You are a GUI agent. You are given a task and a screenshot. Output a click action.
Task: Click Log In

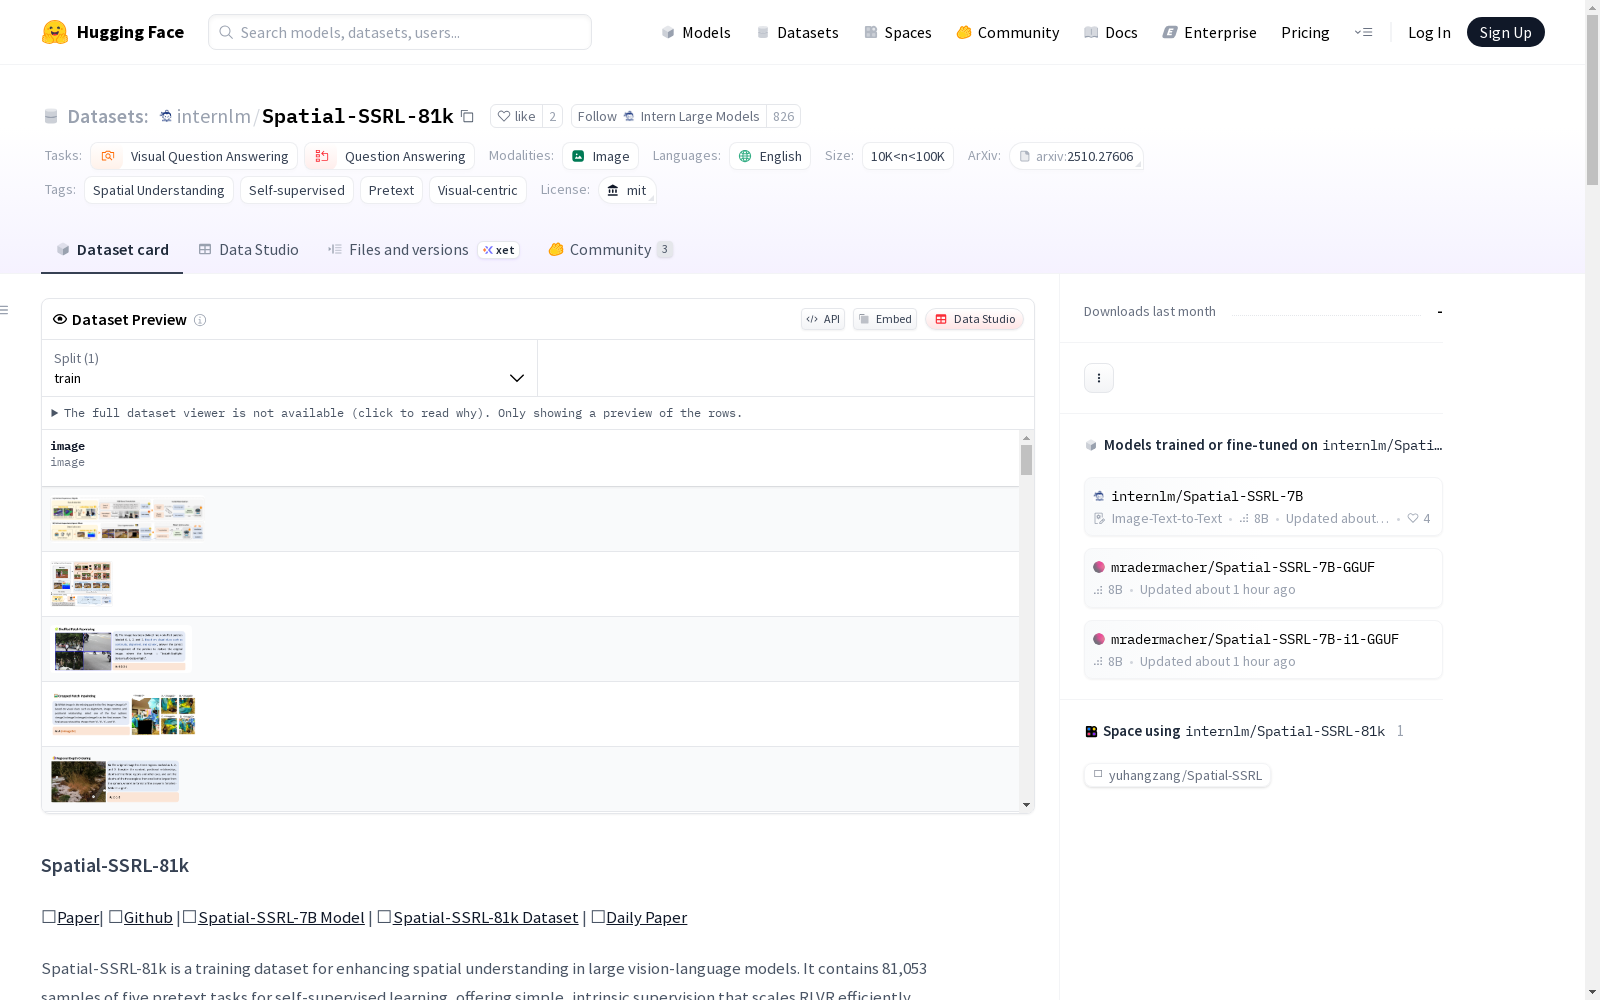(1429, 32)
